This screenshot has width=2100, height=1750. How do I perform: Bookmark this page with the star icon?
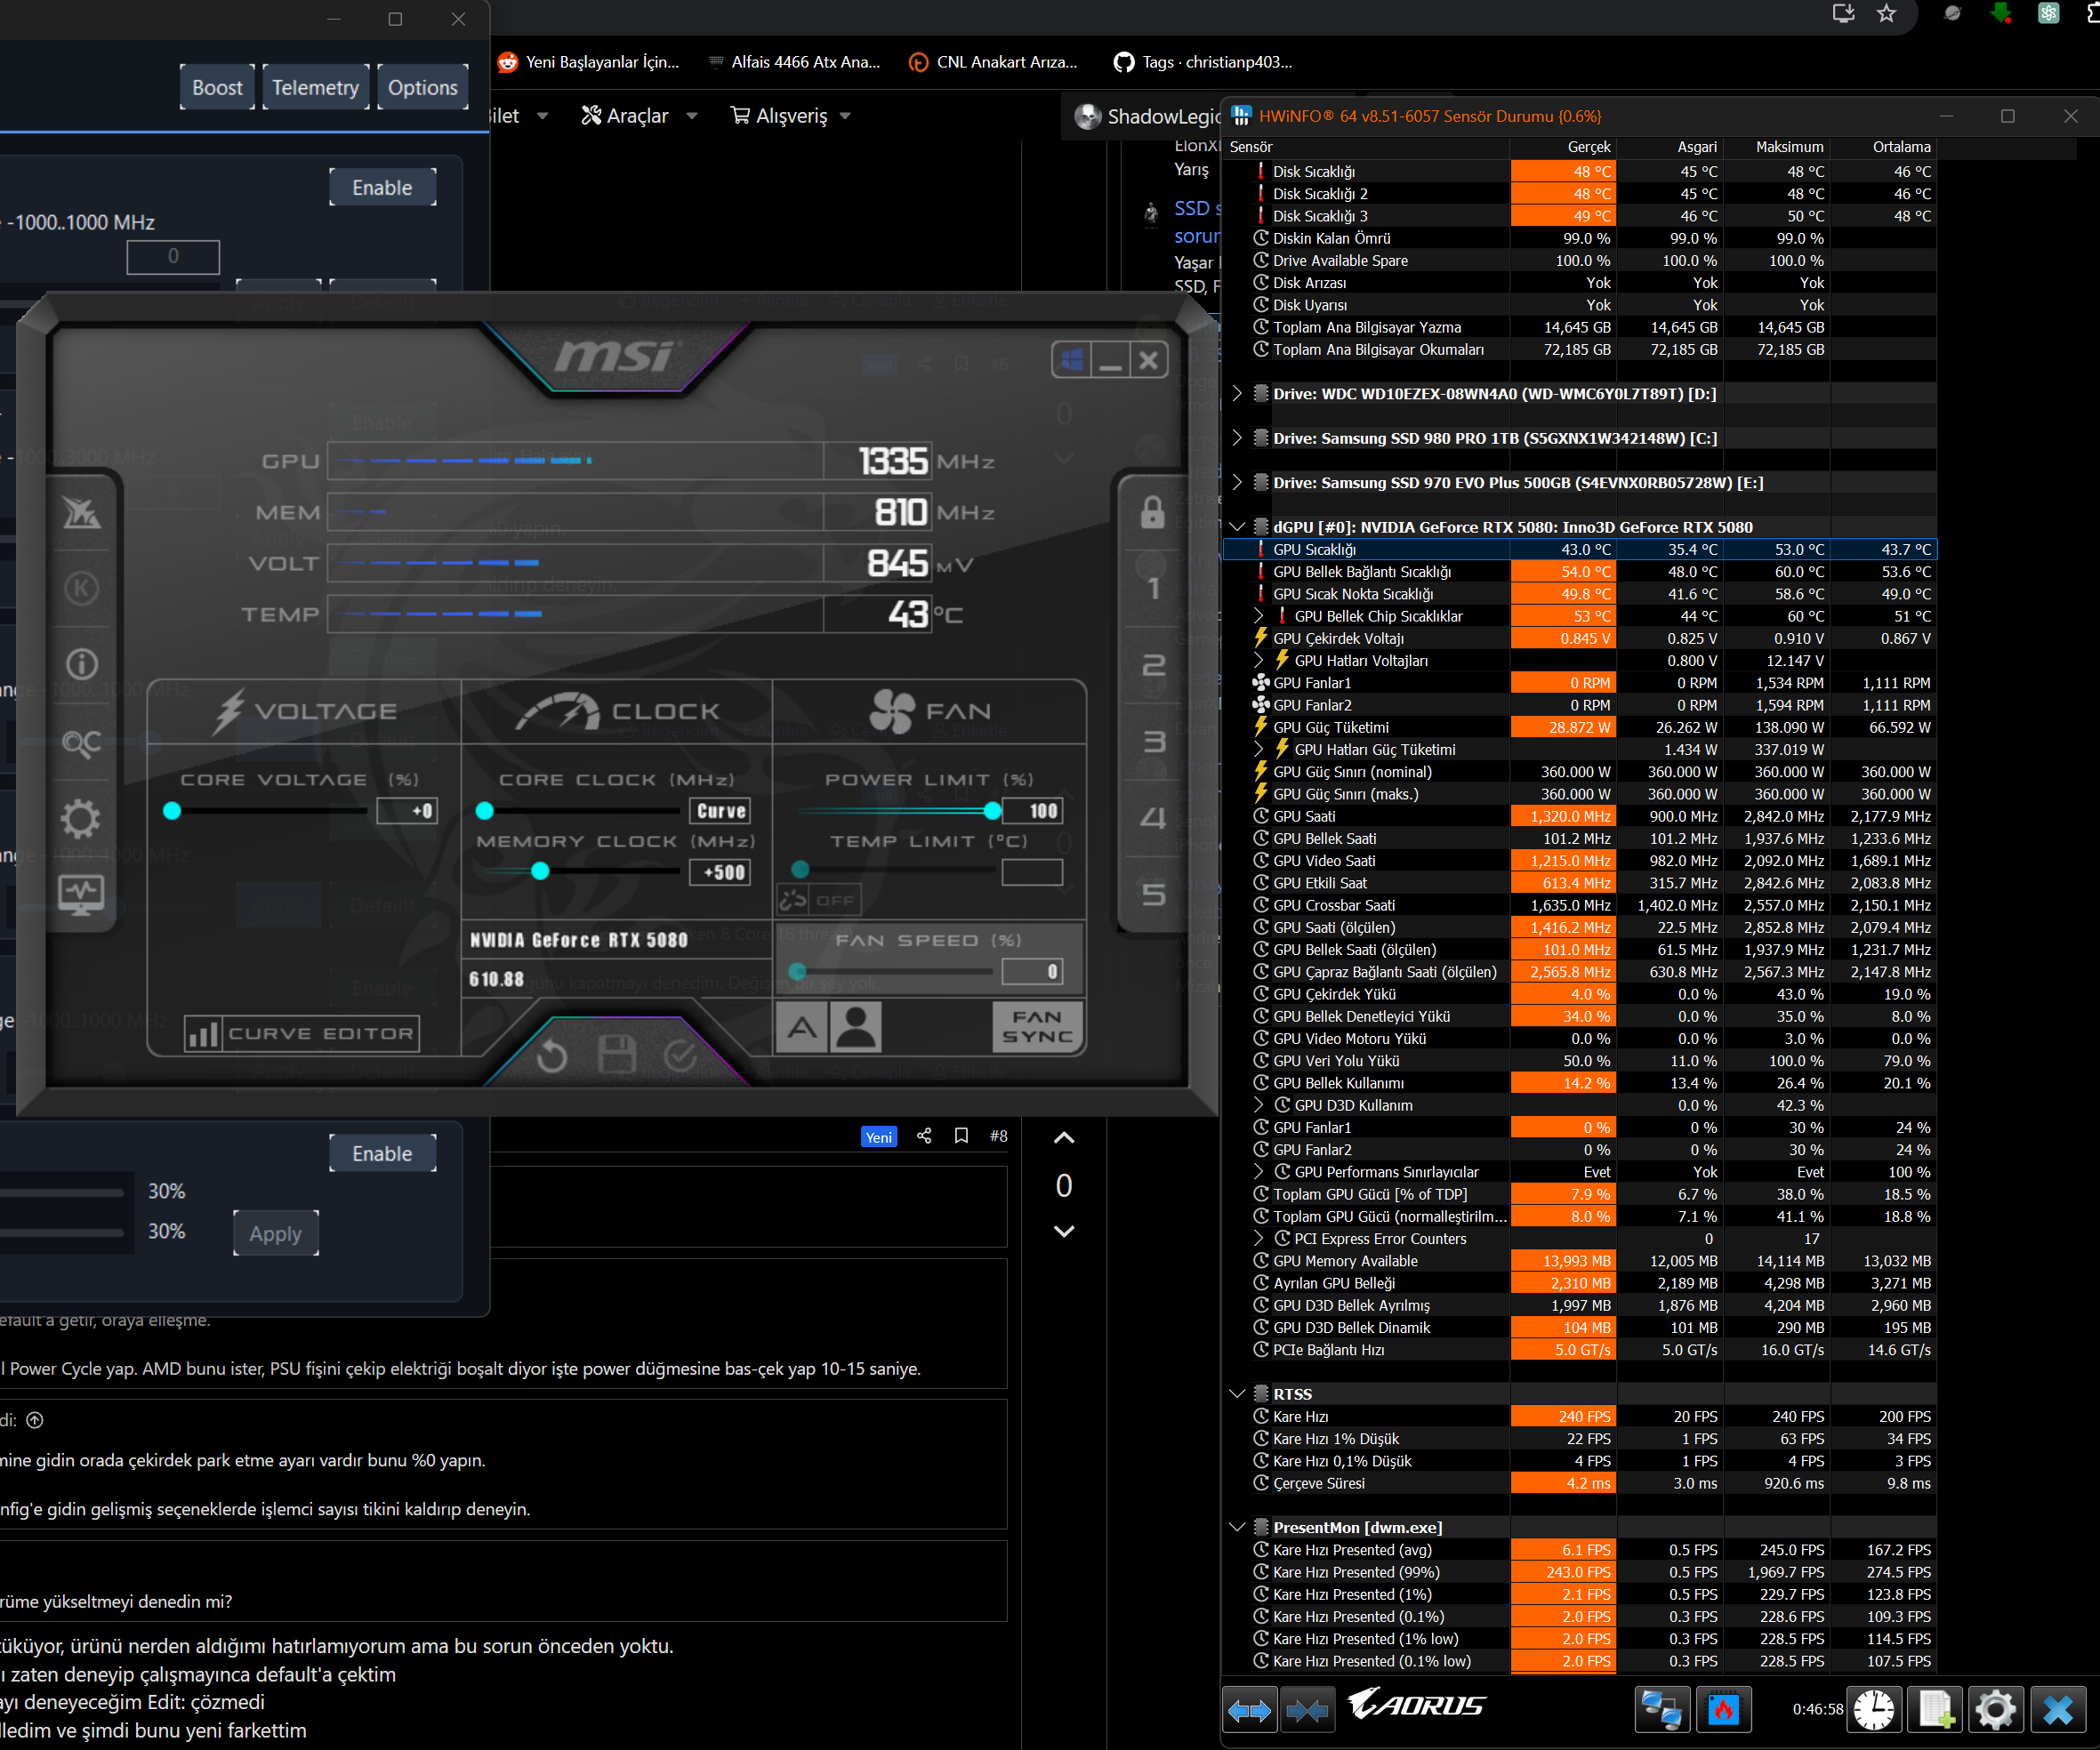1886,13
